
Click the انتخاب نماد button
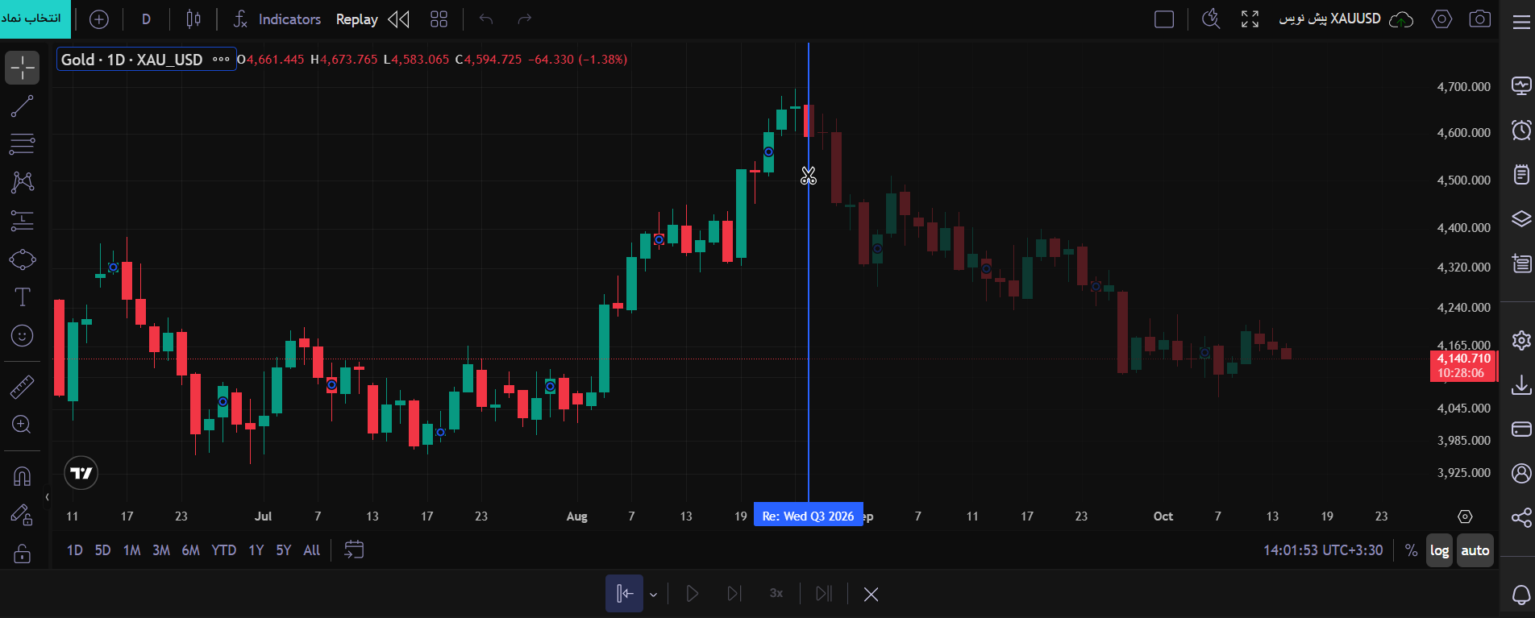coord(35,19)
